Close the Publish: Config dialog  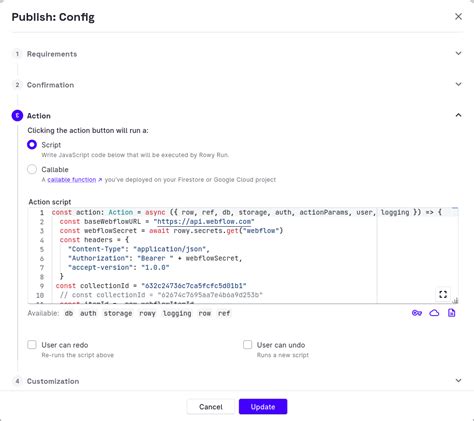(458, 16)
